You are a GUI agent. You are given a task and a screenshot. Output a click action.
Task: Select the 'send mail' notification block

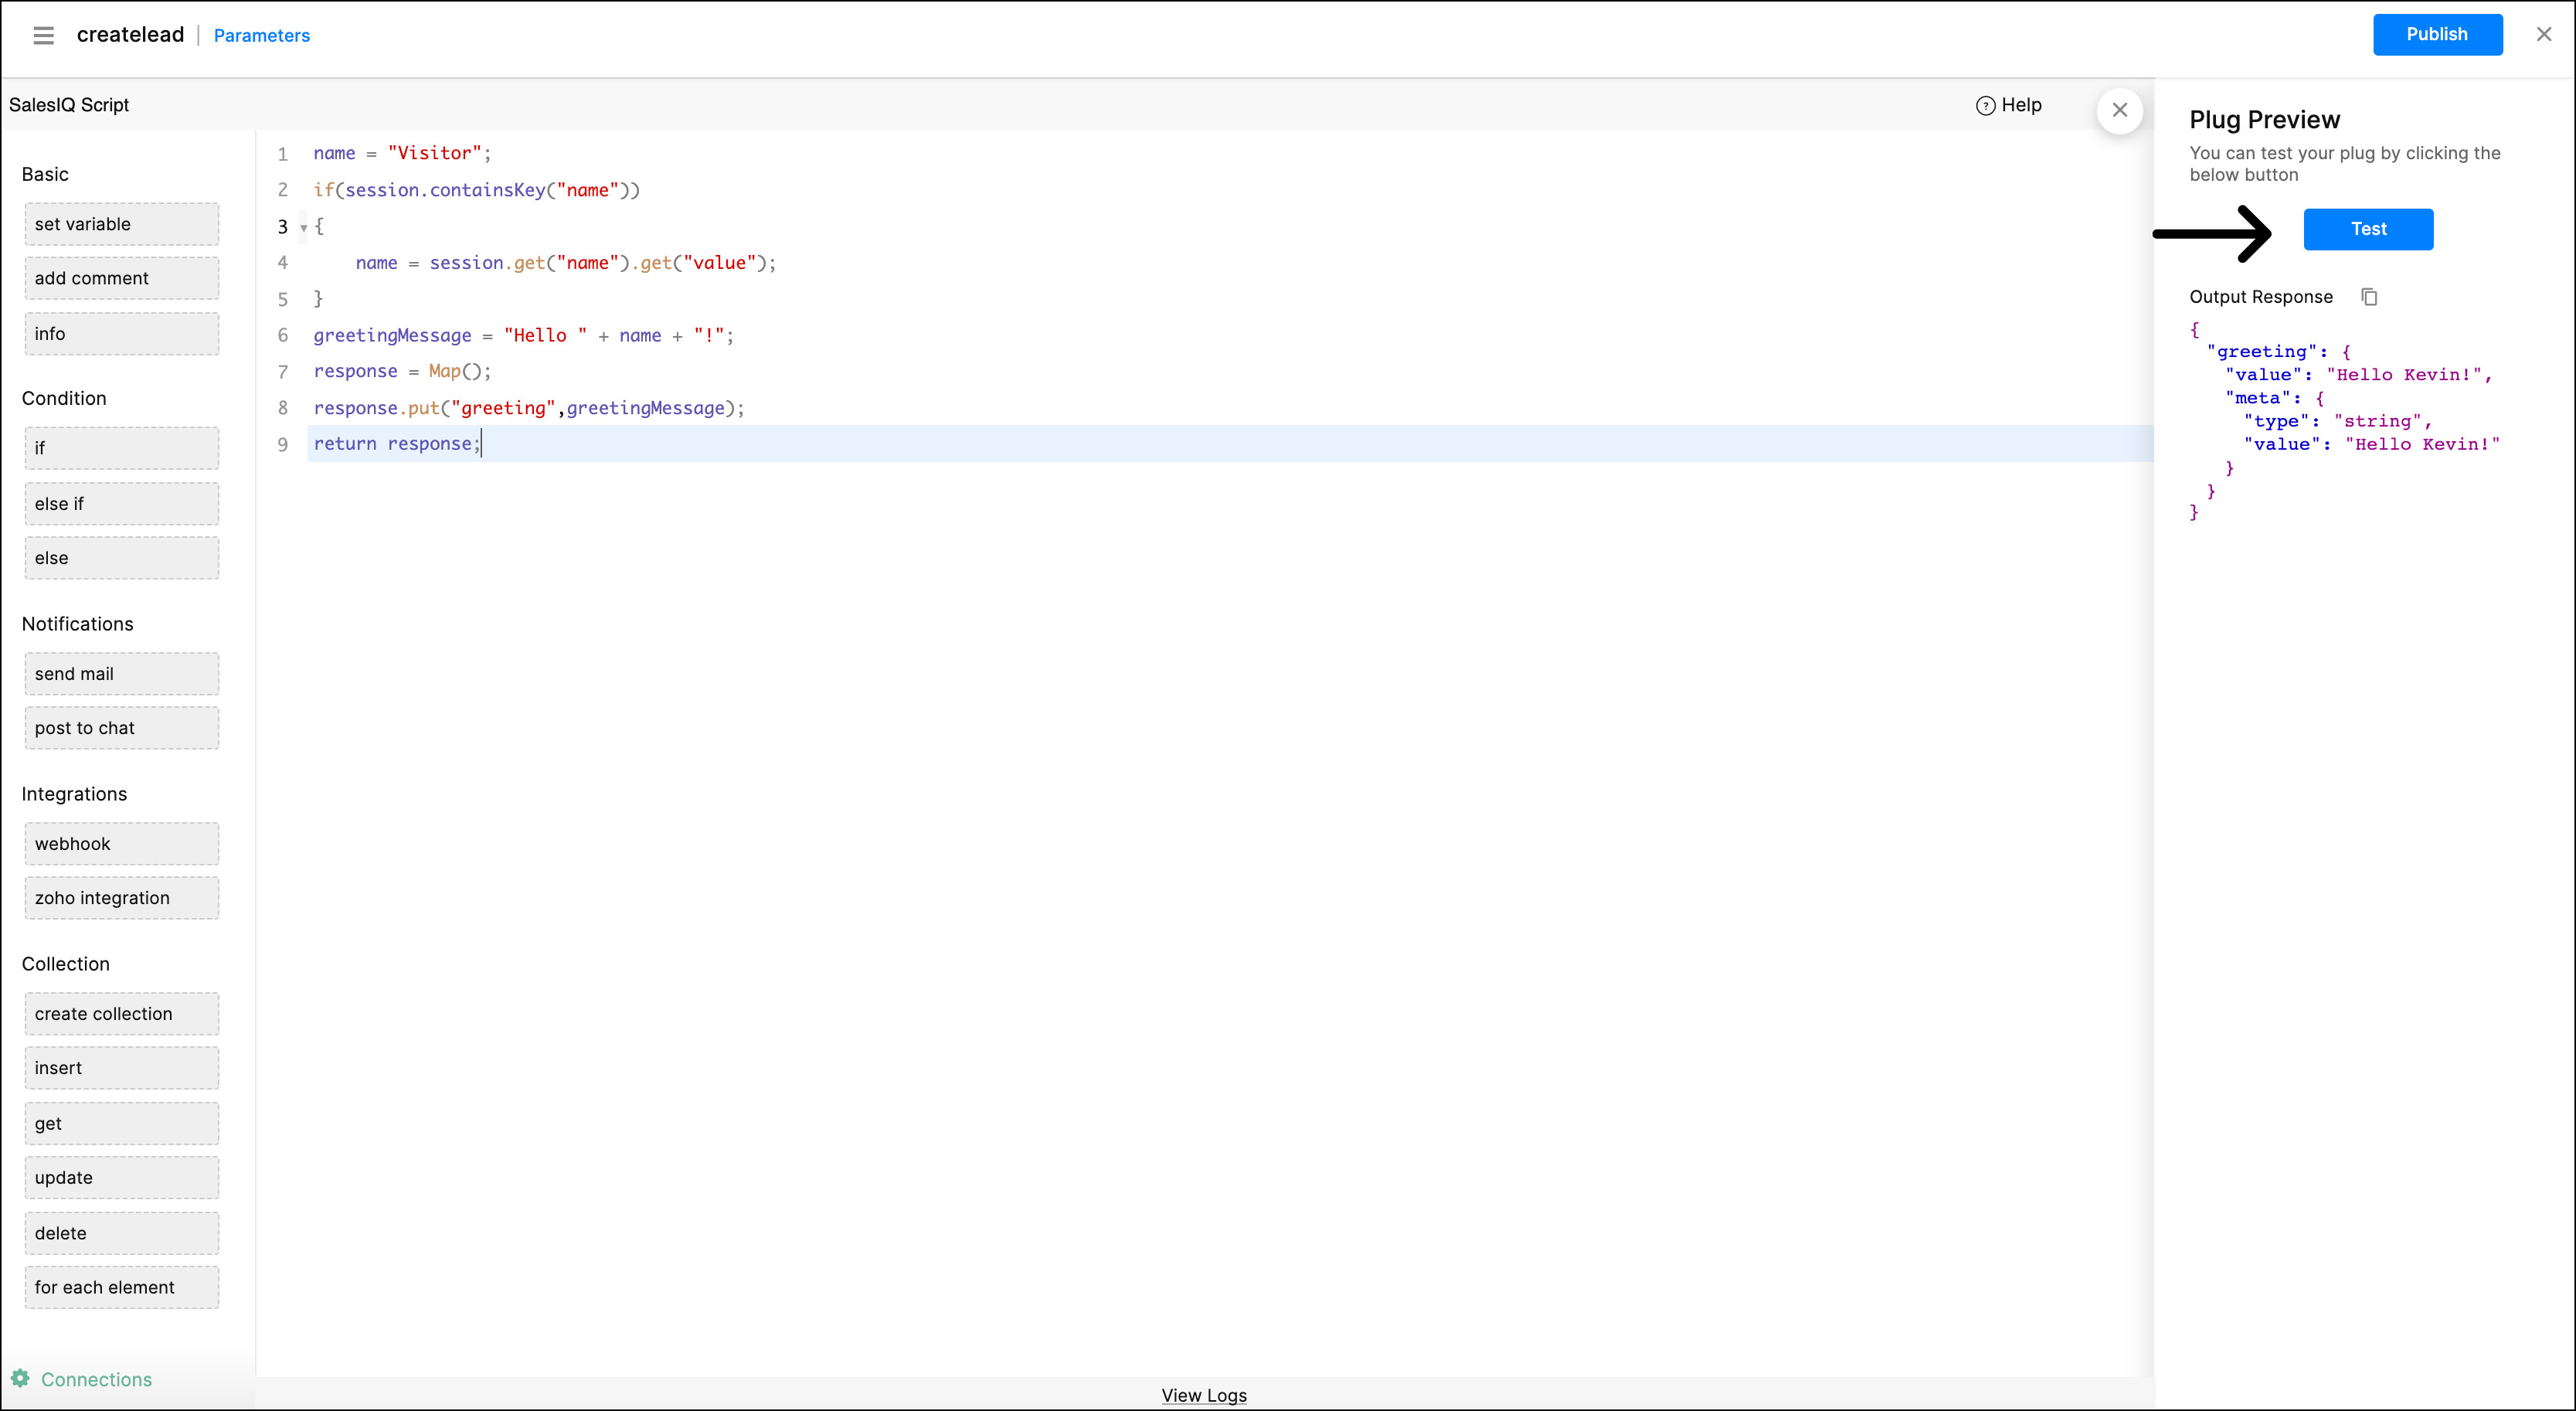pos(122,674)
